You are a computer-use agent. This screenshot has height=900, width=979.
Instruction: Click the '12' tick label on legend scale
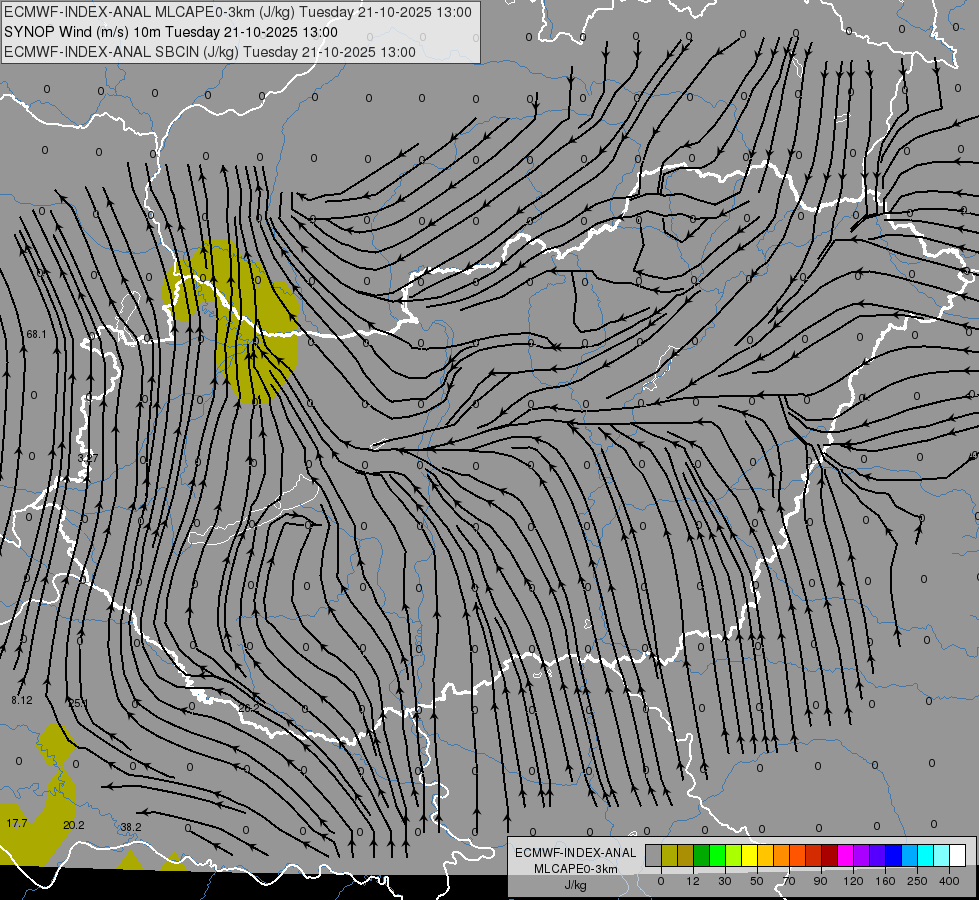pos(693,881)
